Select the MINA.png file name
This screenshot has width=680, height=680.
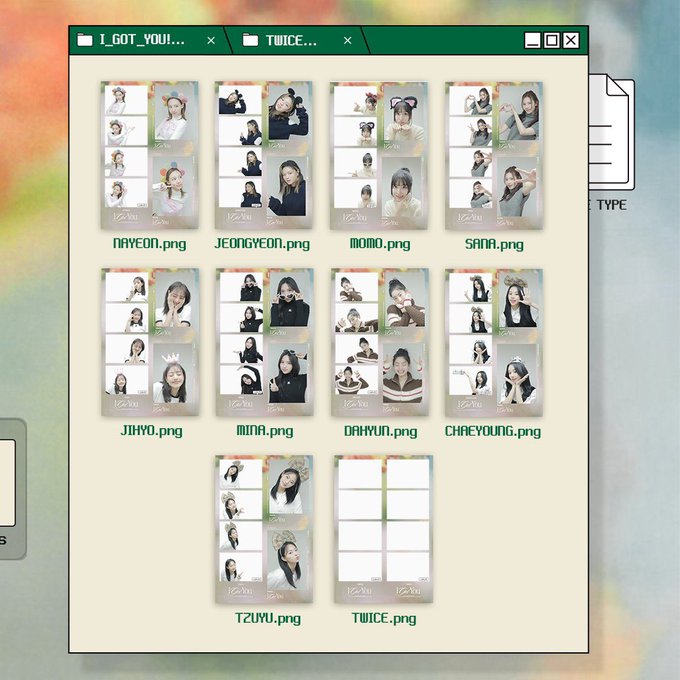(265, 431)
